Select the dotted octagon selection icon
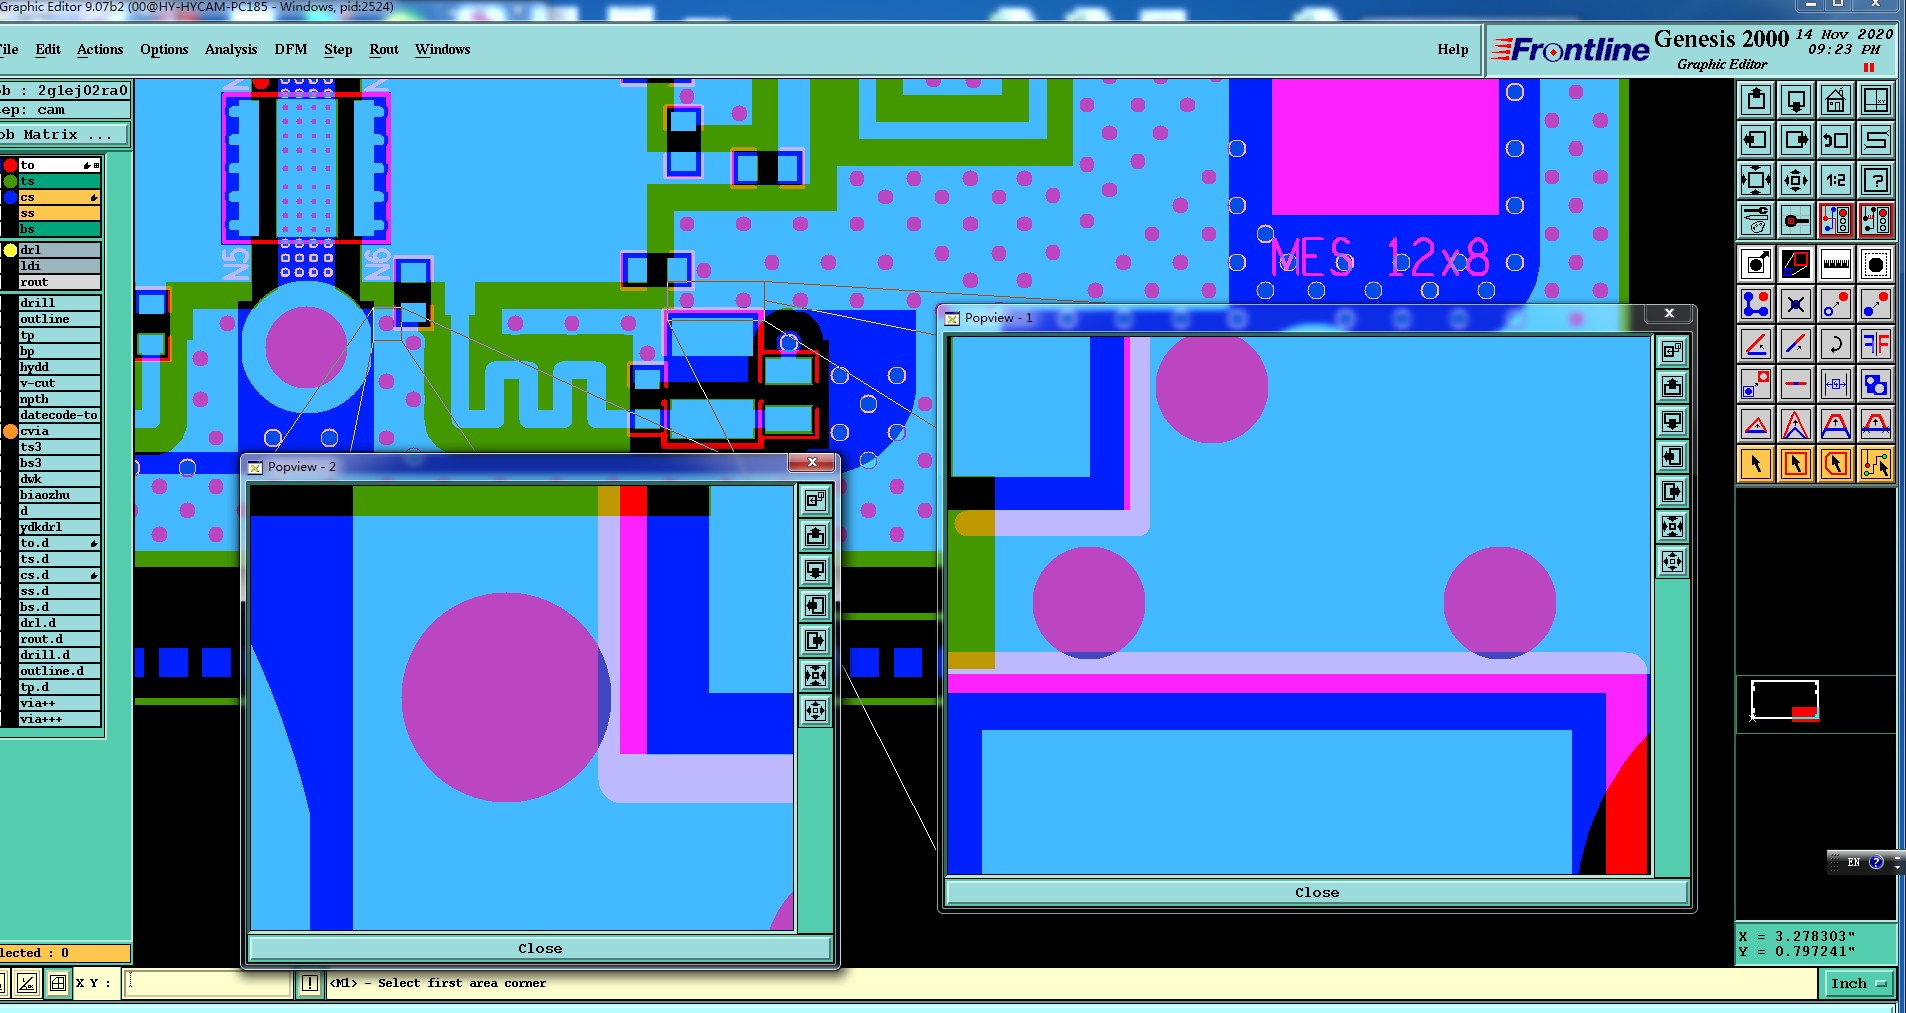The height and width of the screenshot is (1013, 1906). click(x=1876, y=264)
